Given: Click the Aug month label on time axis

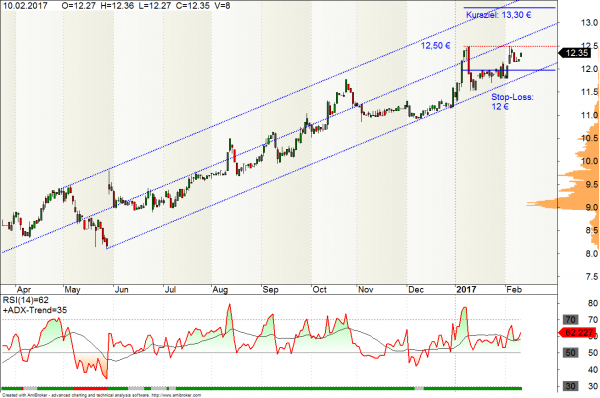Looking at the screenshot, I should coord(220,290).
